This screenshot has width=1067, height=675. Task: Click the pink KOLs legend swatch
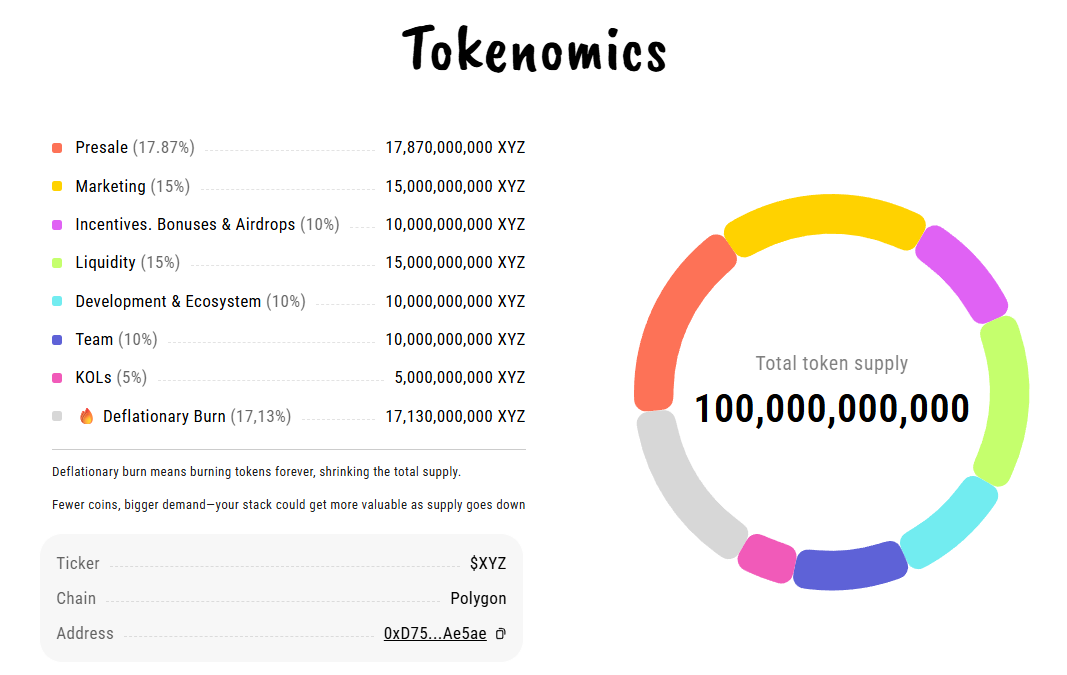(56, 377)
